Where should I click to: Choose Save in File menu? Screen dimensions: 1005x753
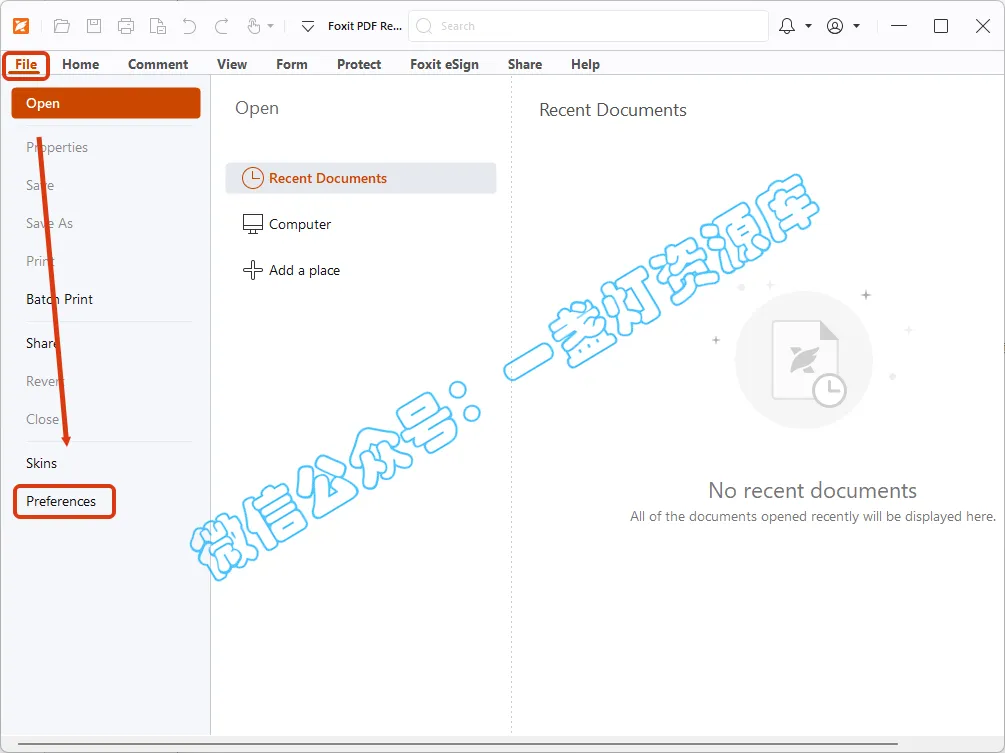(x=40, y=185)
